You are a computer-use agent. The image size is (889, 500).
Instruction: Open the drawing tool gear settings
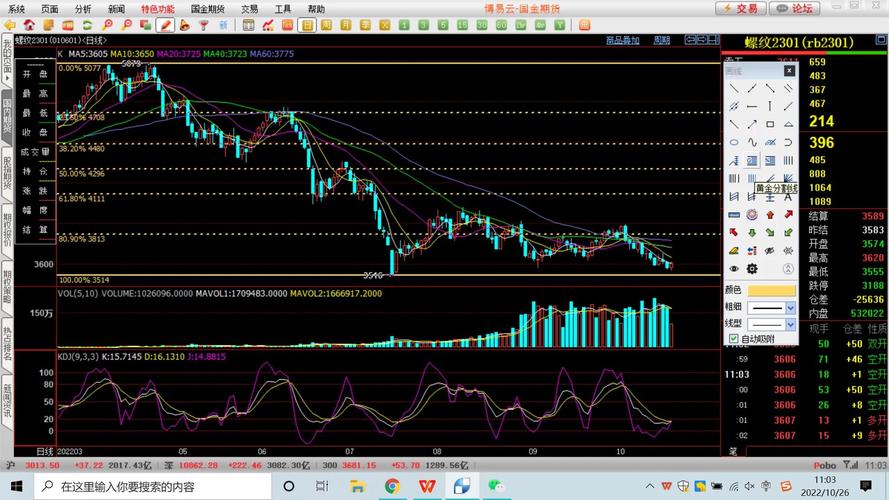point(752,268)
